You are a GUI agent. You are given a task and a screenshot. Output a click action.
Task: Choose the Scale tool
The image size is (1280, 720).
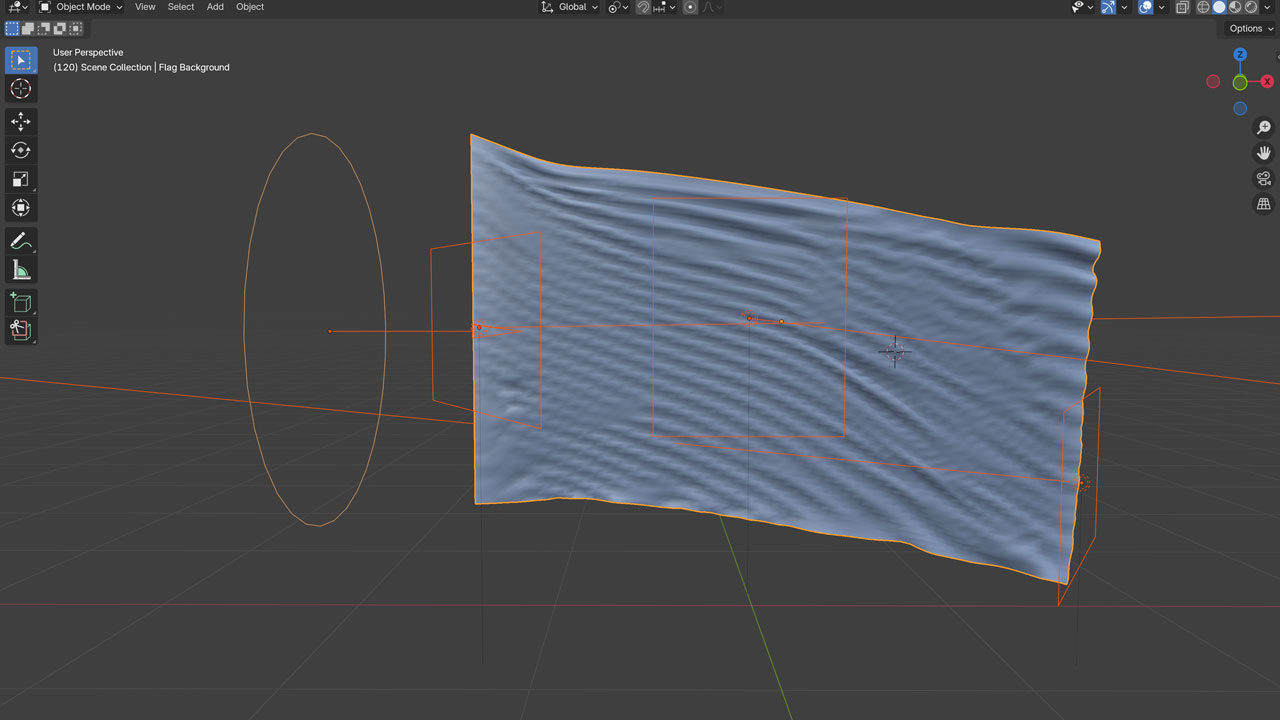[20, 179]
